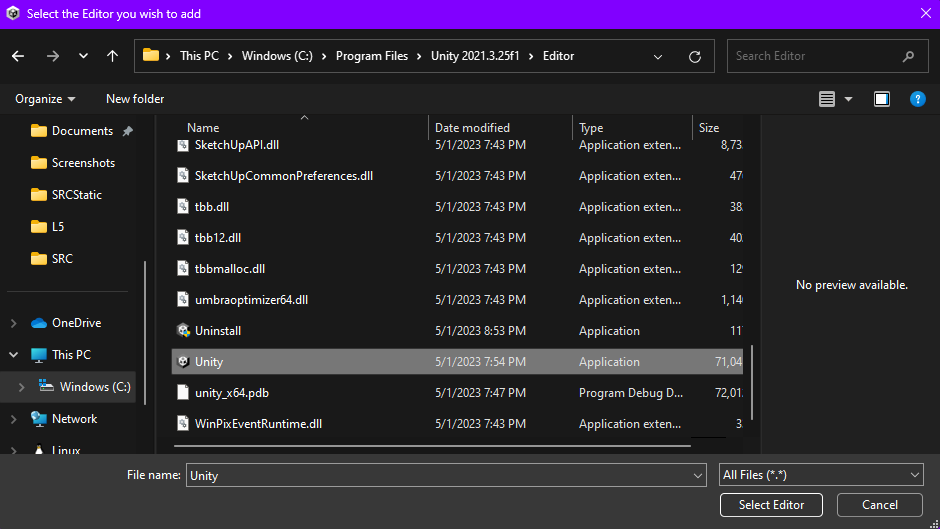Screen dimensions: 940x529
Task: Click the file list vertical scrollbar
Action: (x=752, y=383)
